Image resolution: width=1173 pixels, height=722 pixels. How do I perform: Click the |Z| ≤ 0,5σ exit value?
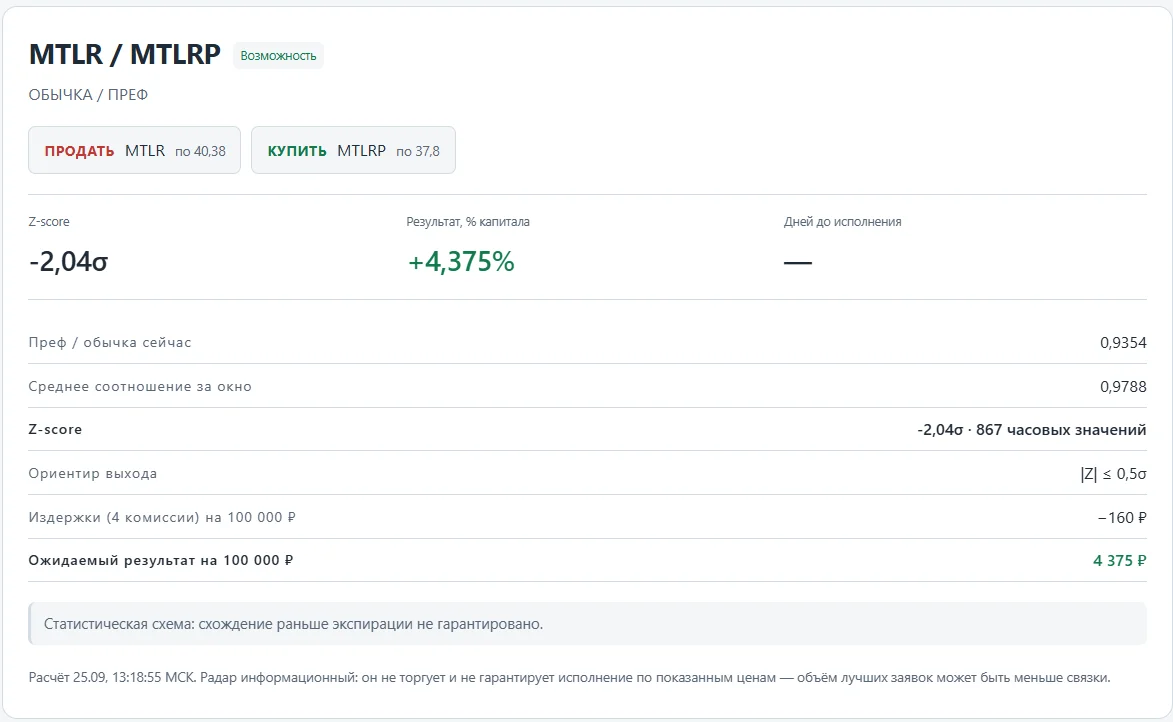[x=1113, y=474]
